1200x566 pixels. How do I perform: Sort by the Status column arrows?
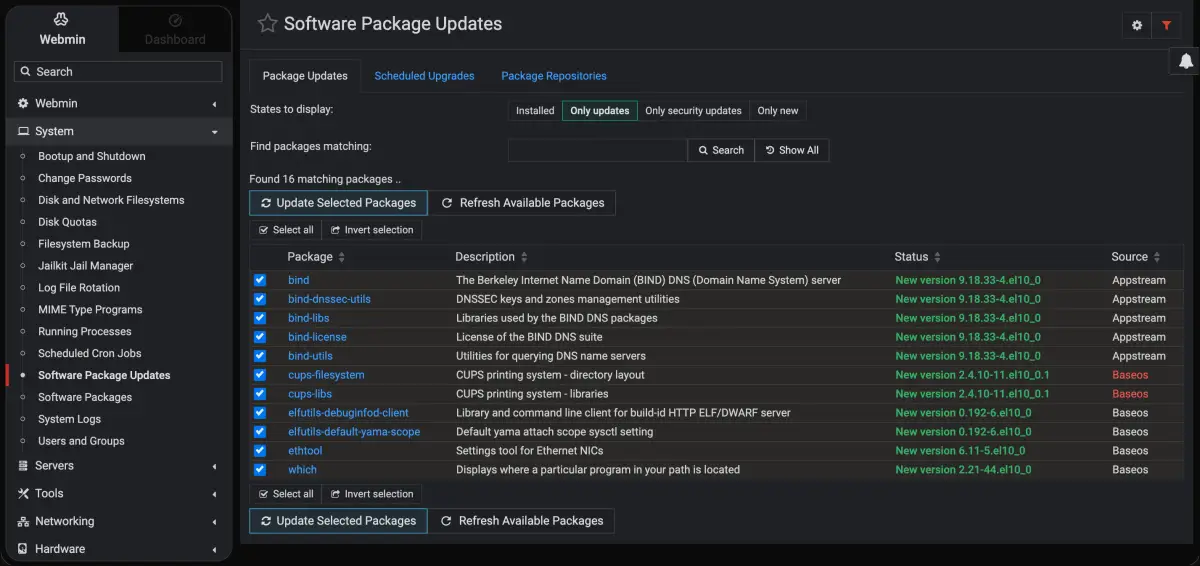point(937,257)
